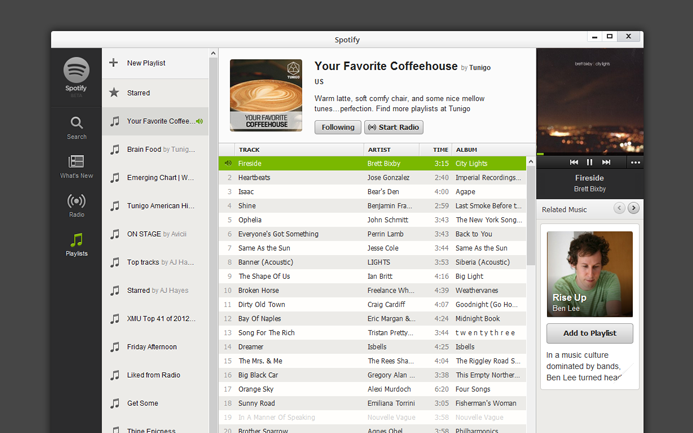
Task: Open the Starred list with star icon
Action: [x=155, y=93]
